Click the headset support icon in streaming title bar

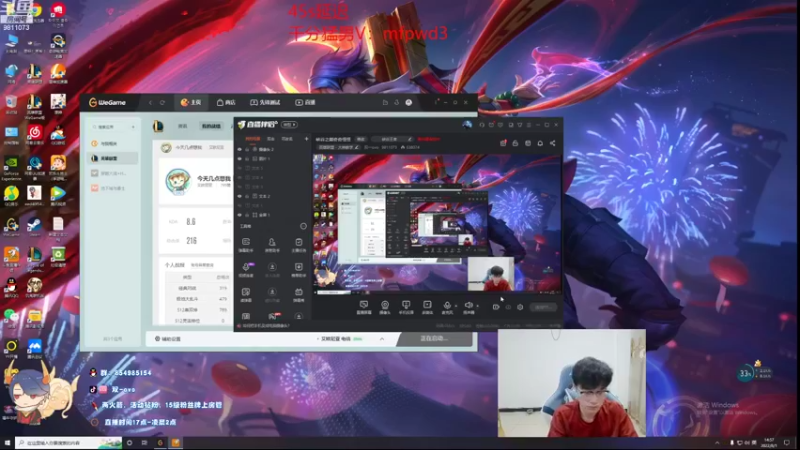[x=482, y=125]
